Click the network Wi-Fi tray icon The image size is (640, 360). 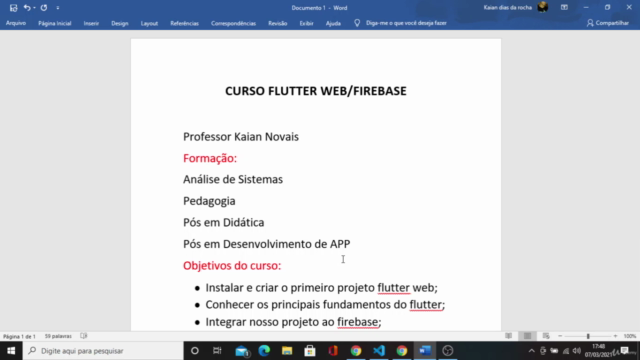[566, 351]
